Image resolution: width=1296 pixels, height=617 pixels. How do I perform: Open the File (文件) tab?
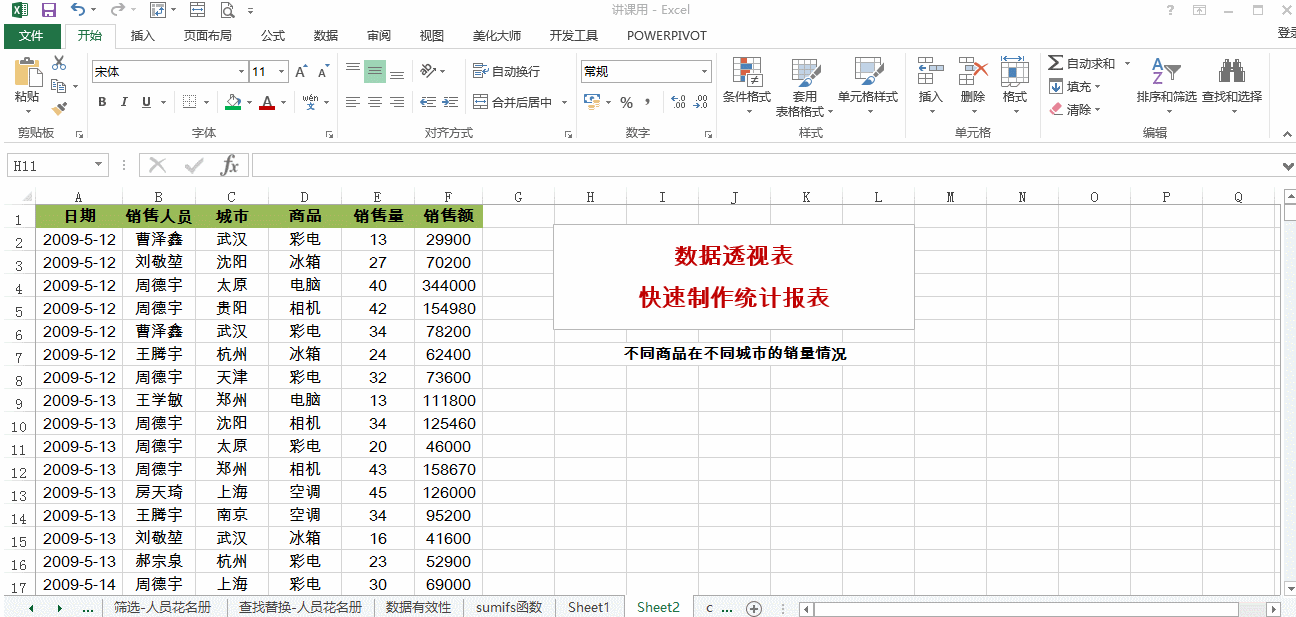click(31, 36)
